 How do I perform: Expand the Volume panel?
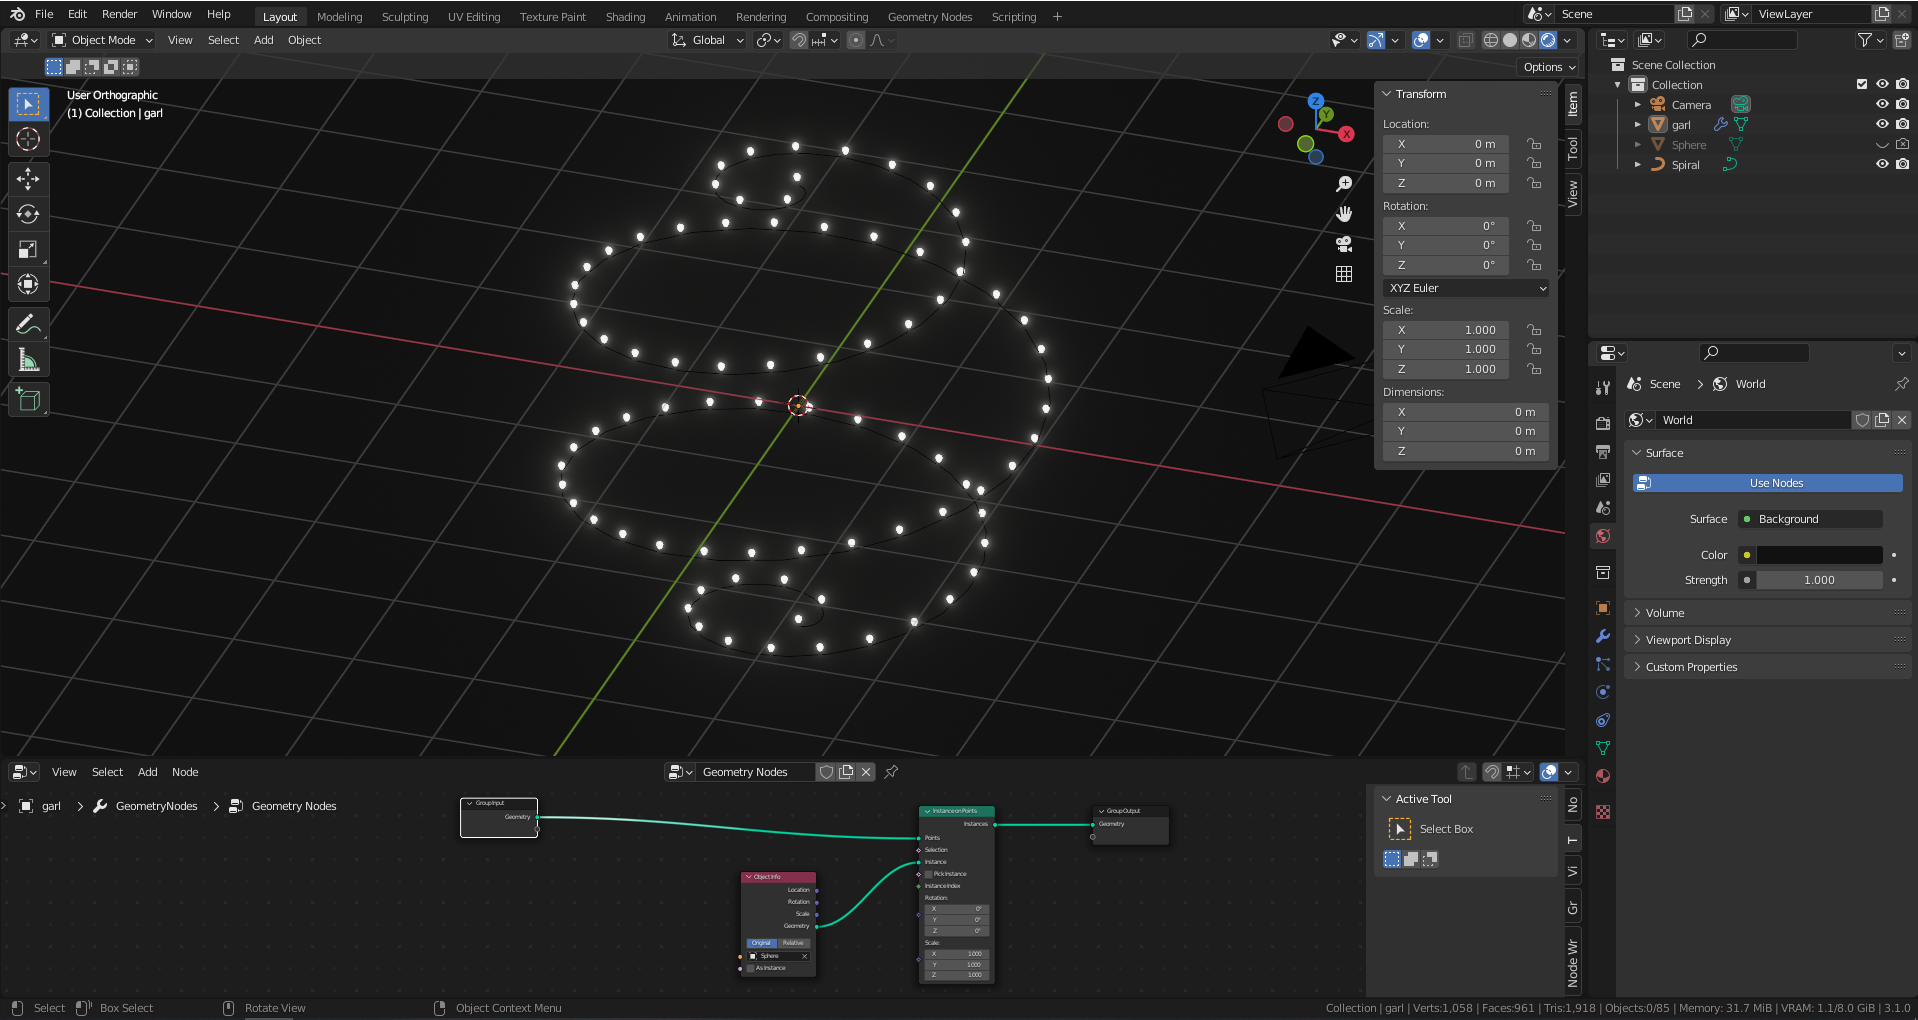pos(1665,613)
